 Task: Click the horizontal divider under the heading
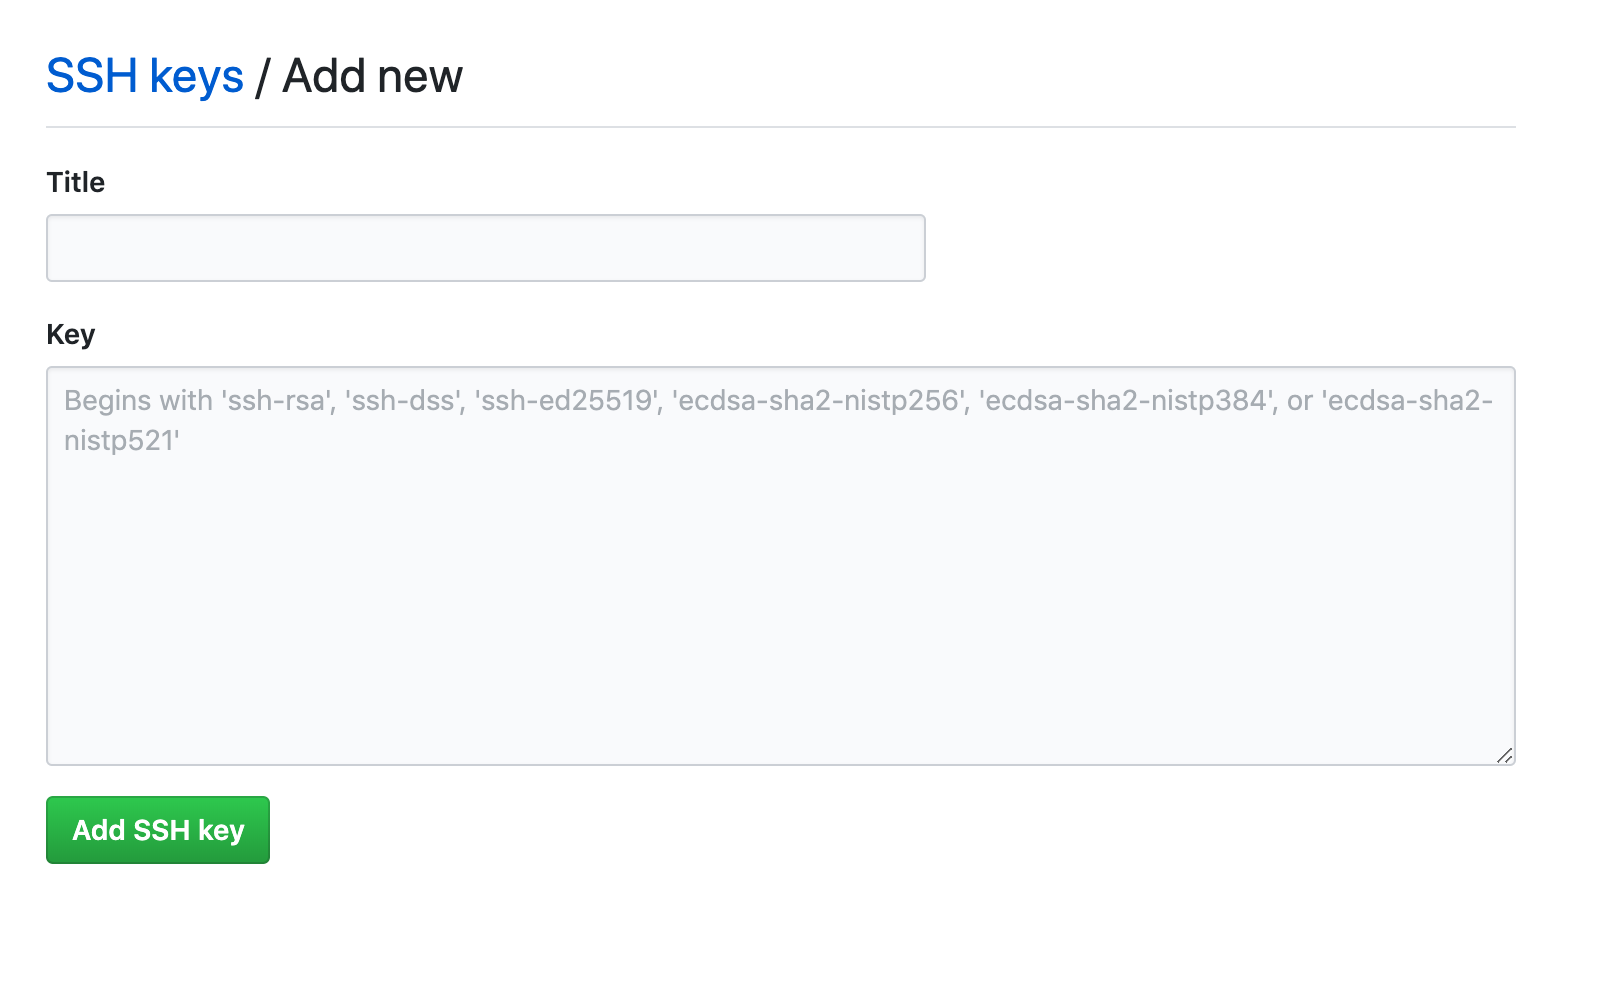(x=780, y=127)
